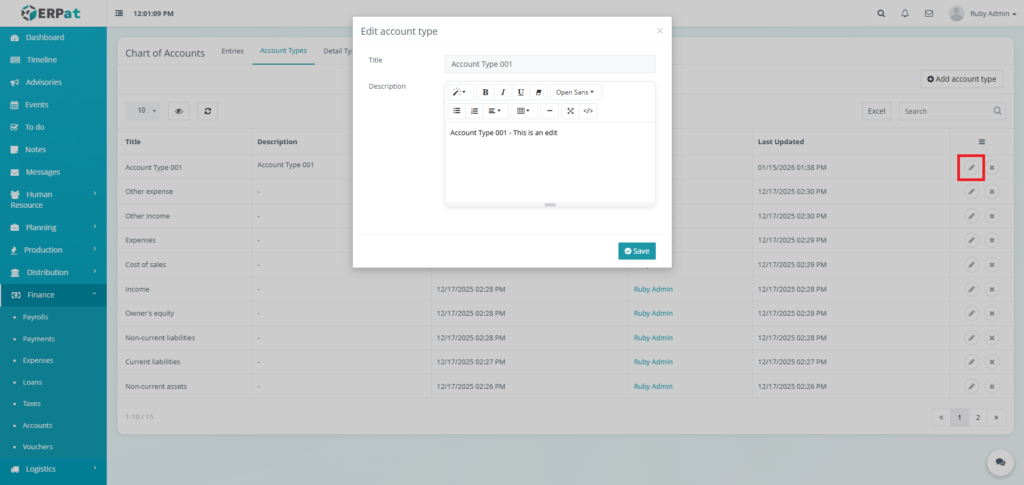
Task: Switch to code view in editor
Action: tap(588, 111)
